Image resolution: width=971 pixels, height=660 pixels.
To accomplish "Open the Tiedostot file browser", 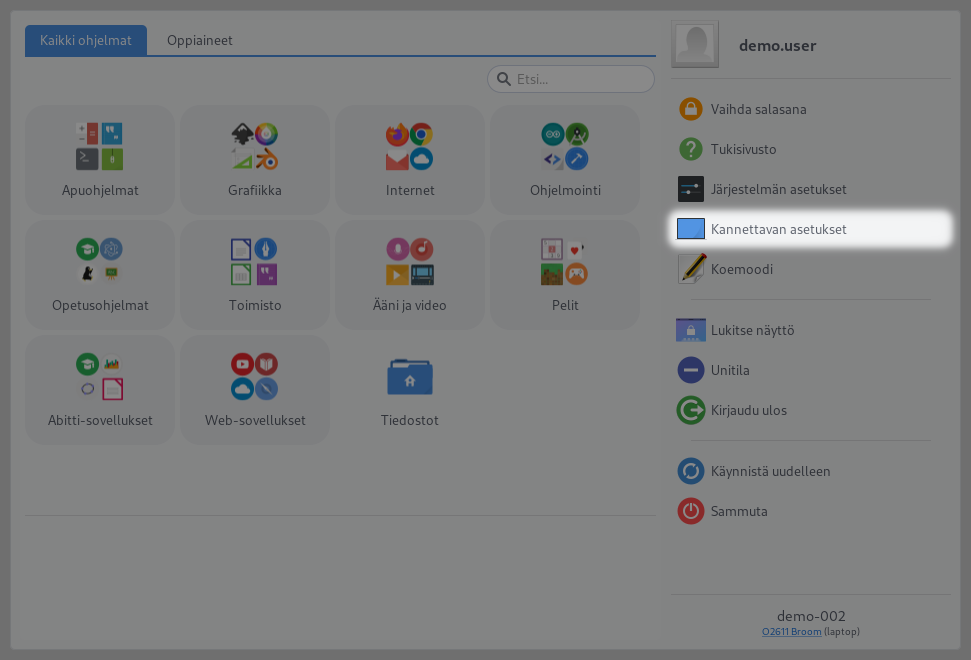I will pyautogui.click(x=409, y=390).
